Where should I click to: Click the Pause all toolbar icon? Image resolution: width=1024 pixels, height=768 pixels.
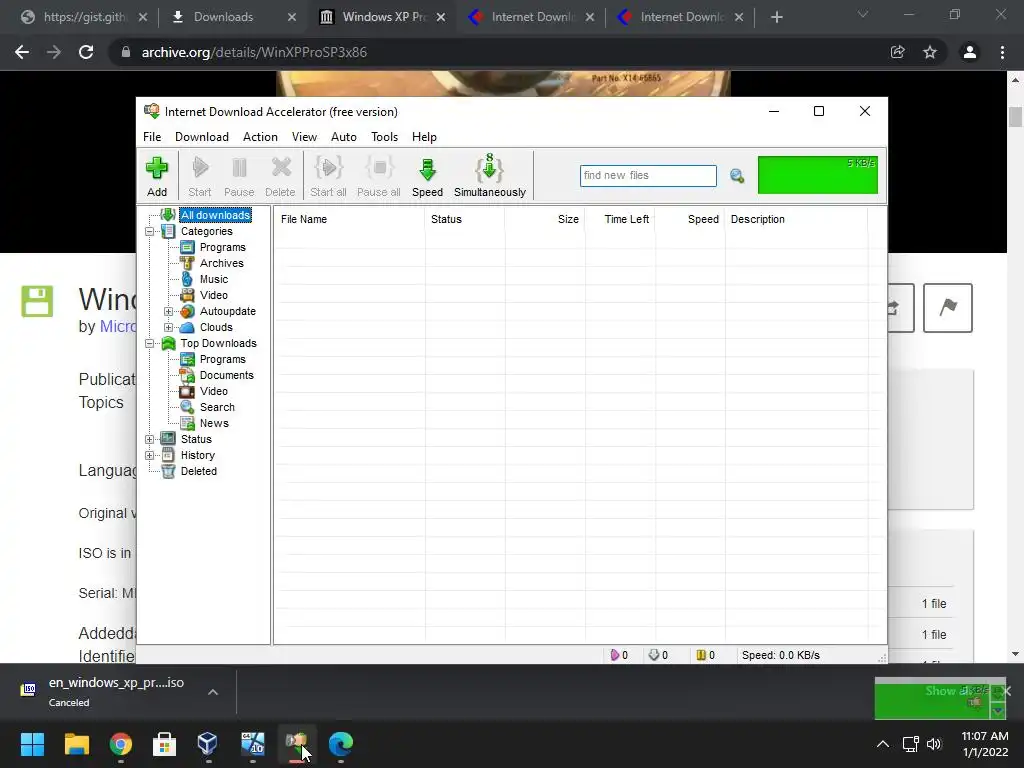(x=379, y=176)
